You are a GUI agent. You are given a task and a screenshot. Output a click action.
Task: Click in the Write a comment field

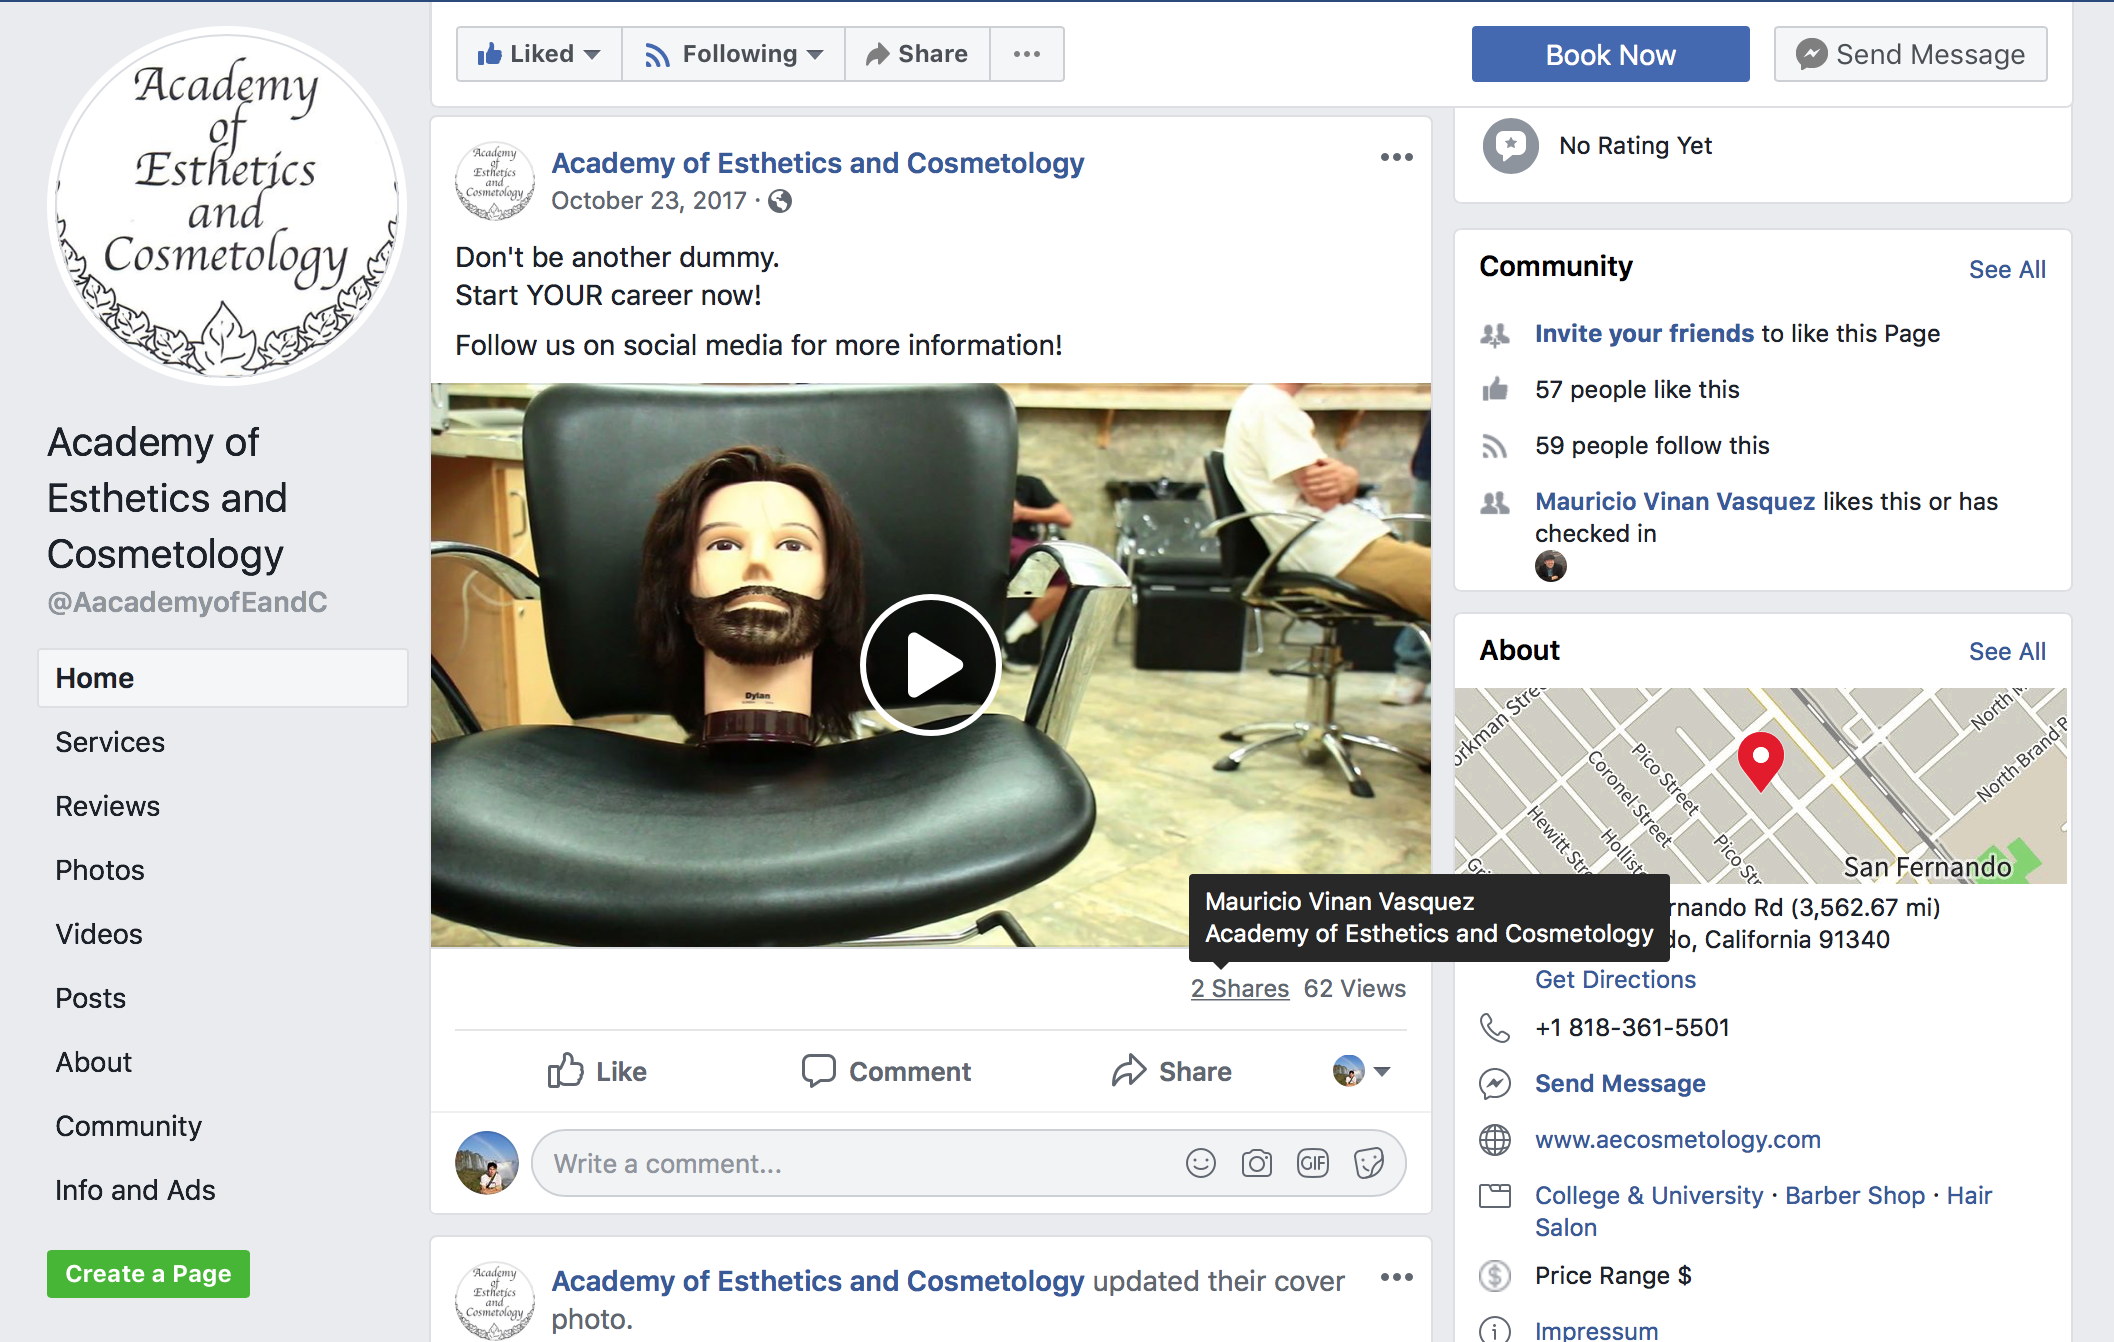click(x=968, y=1163)
